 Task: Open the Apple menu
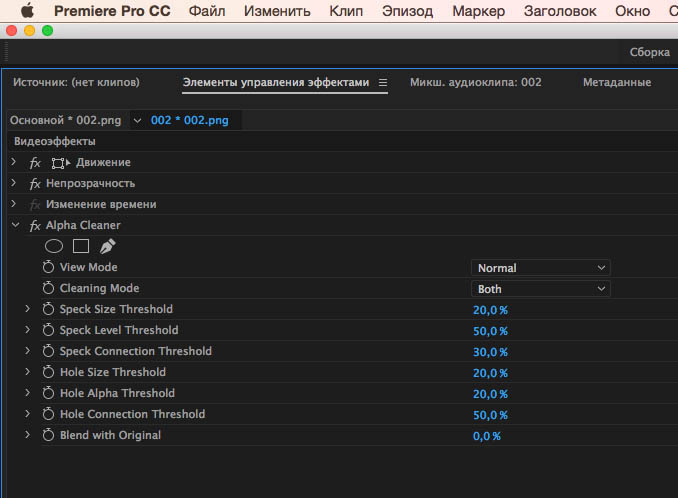[27, 11]
